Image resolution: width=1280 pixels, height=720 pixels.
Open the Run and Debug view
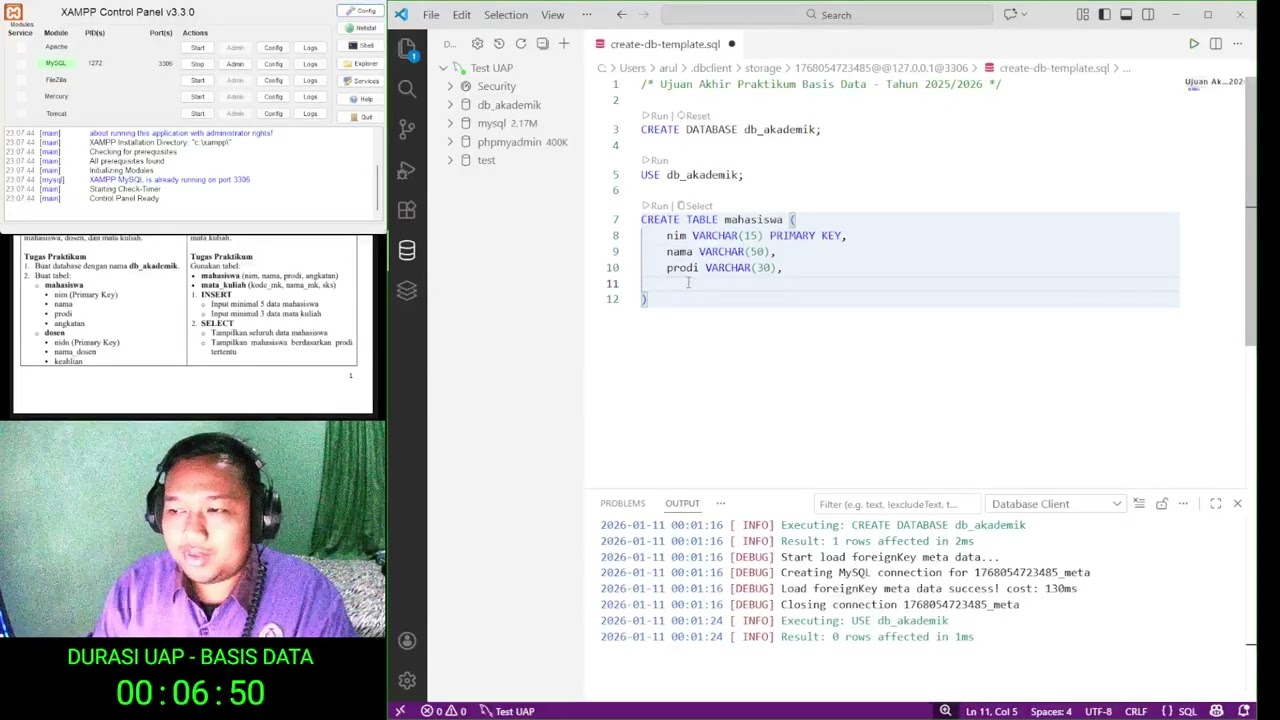click(x=407, y=170)
